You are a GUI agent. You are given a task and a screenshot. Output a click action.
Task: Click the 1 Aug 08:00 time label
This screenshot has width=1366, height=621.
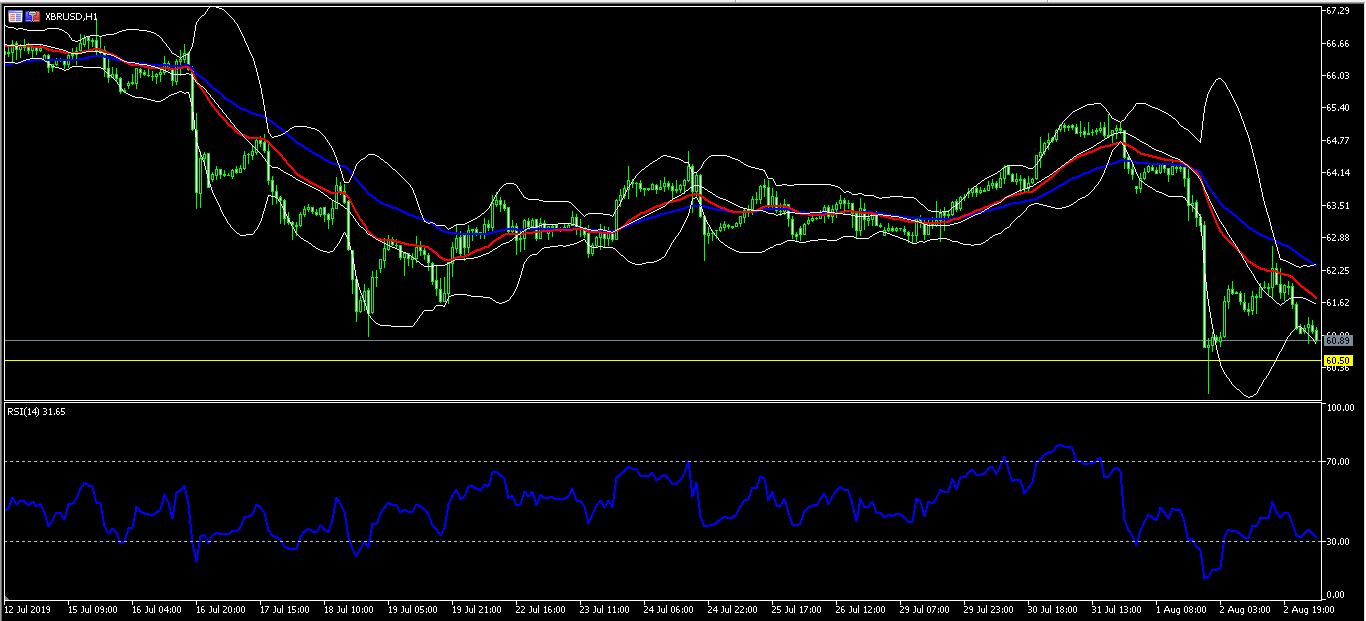[1180, 608]
